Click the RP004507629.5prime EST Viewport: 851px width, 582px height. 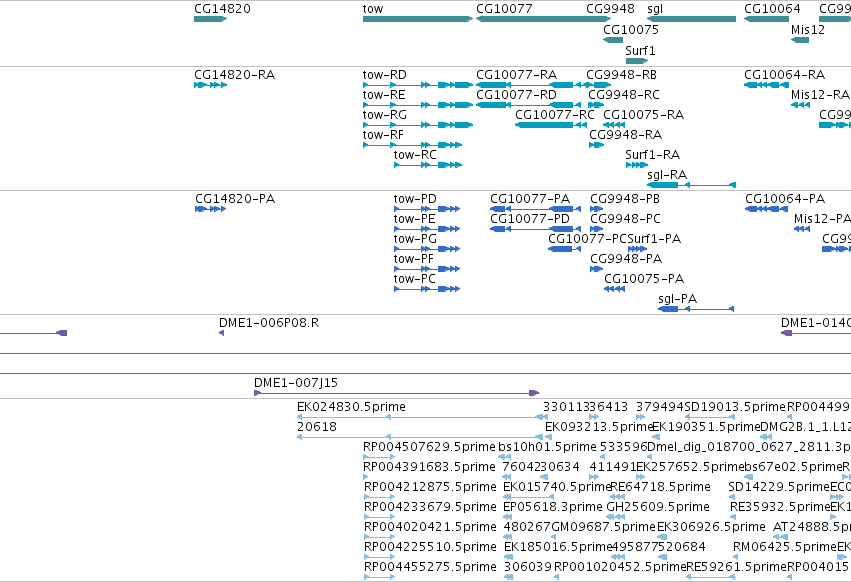379,457
